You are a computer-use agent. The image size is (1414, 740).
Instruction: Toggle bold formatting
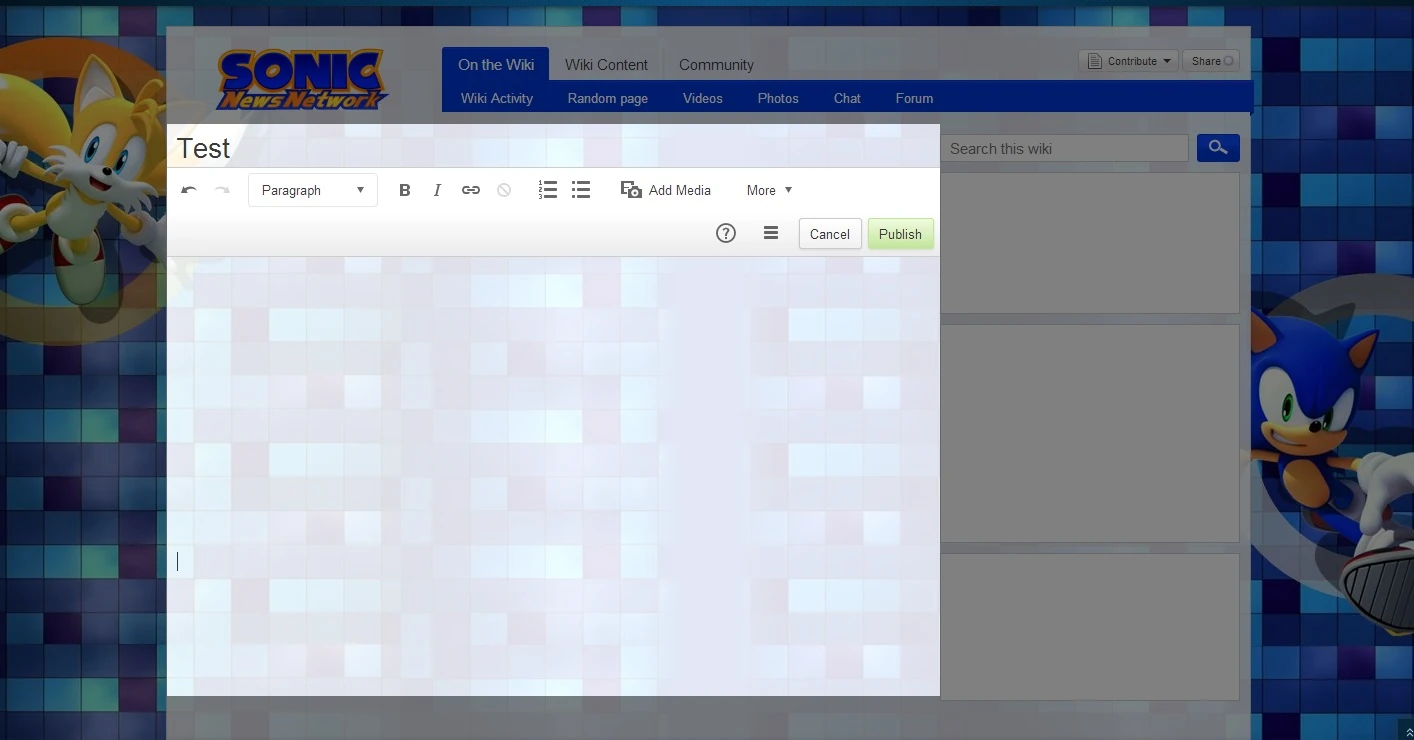coord(405,190)
